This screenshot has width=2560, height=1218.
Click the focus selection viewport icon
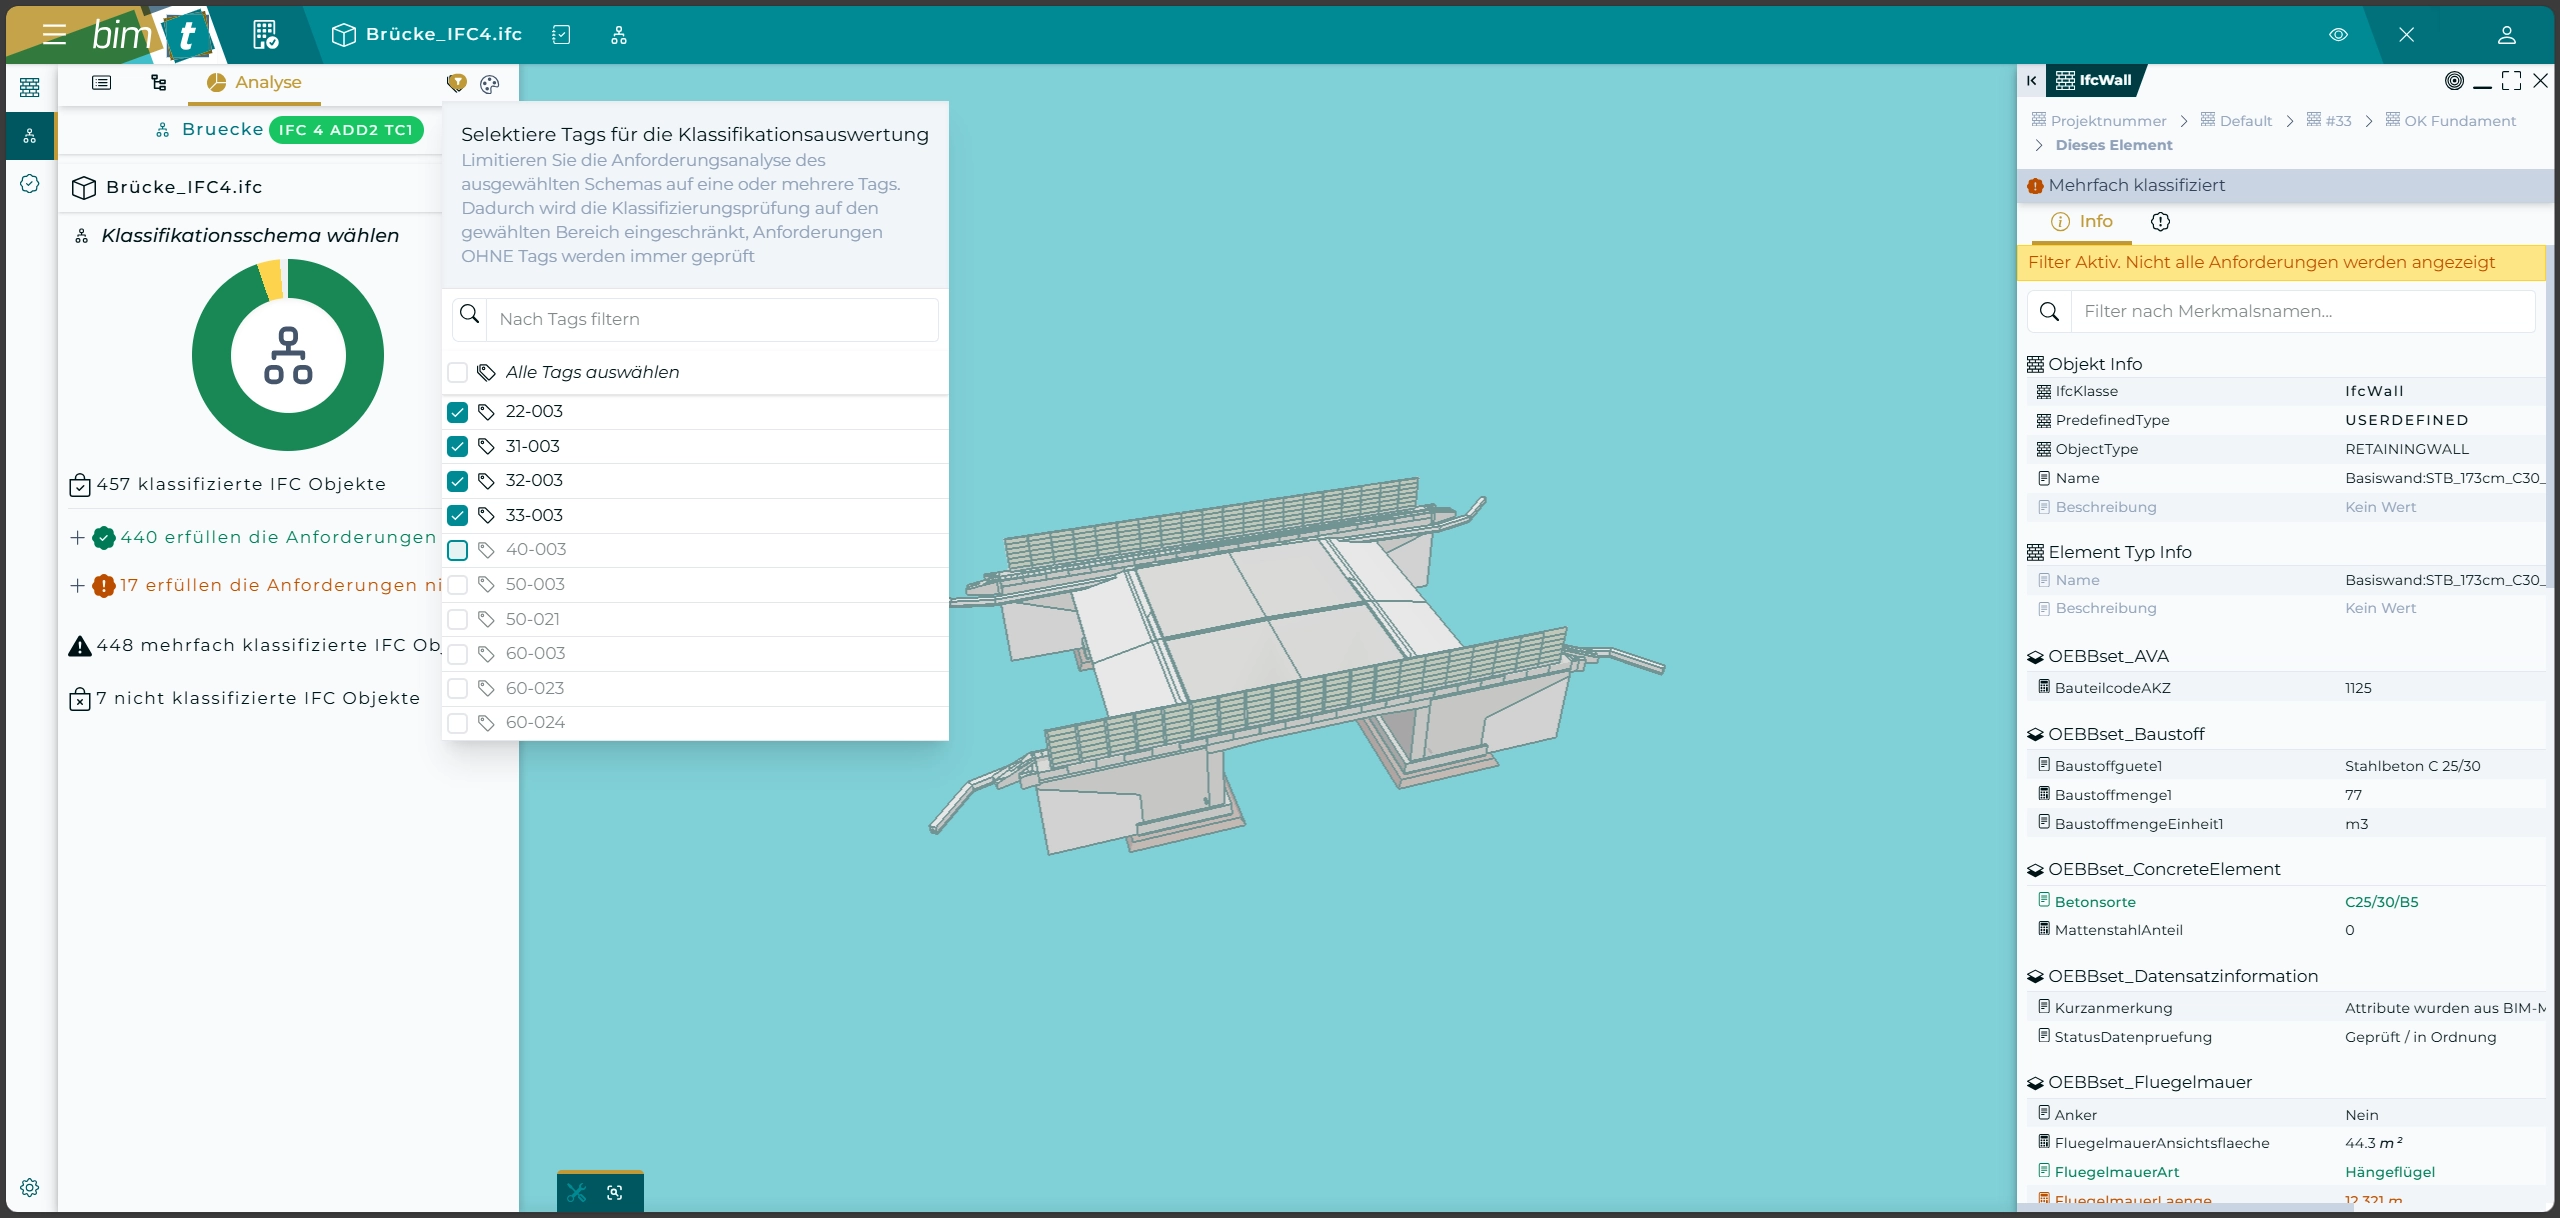[x=615, y=1192]
